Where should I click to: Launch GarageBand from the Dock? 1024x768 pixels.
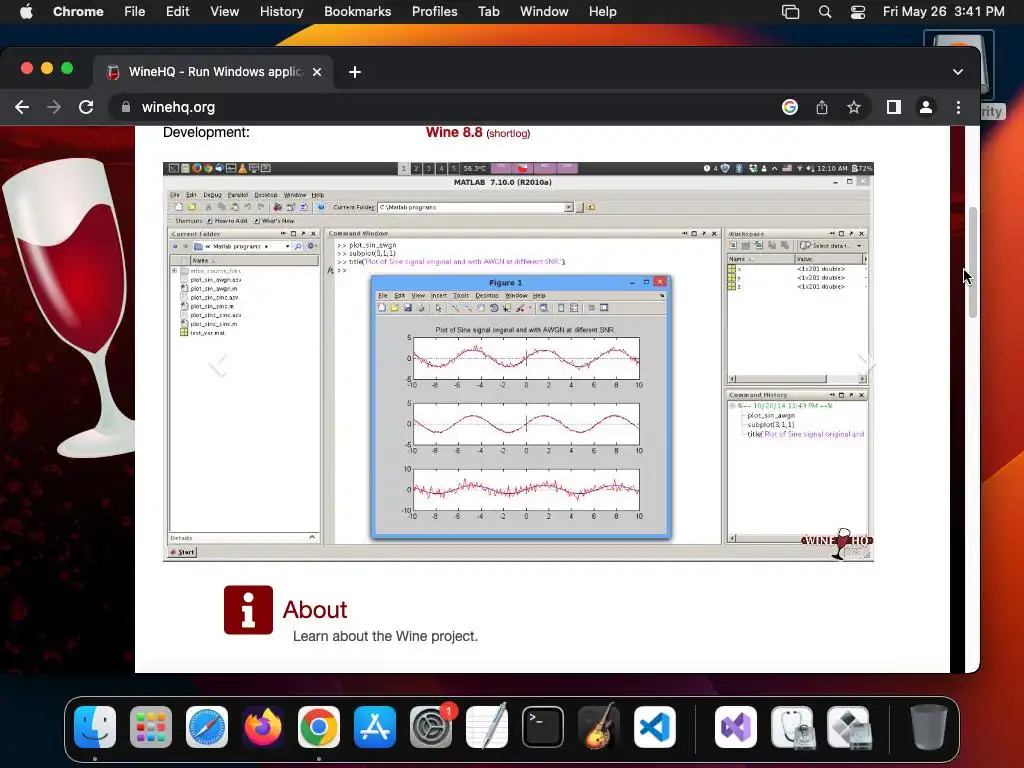(599, 727)
